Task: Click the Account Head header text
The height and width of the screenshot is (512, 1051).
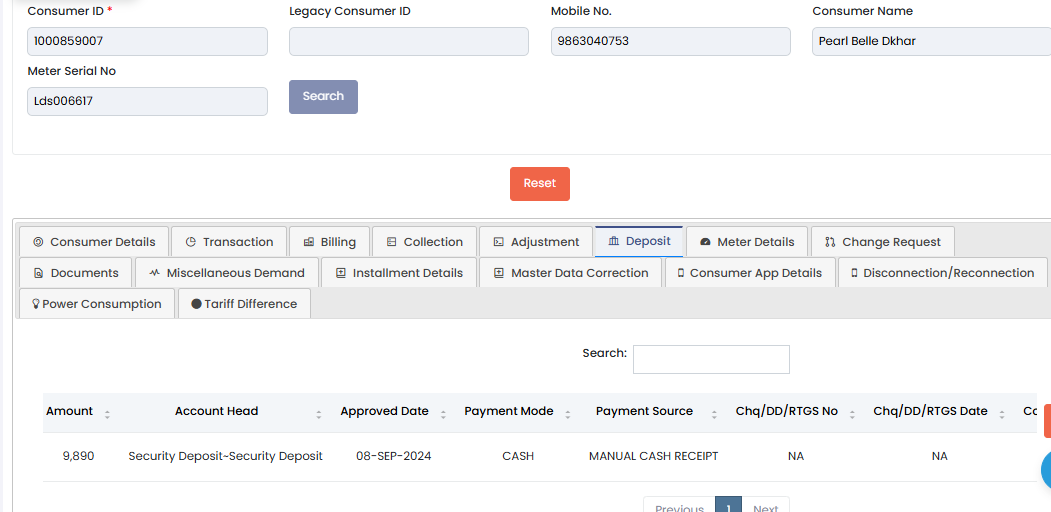Action: (x=217, y=411)
